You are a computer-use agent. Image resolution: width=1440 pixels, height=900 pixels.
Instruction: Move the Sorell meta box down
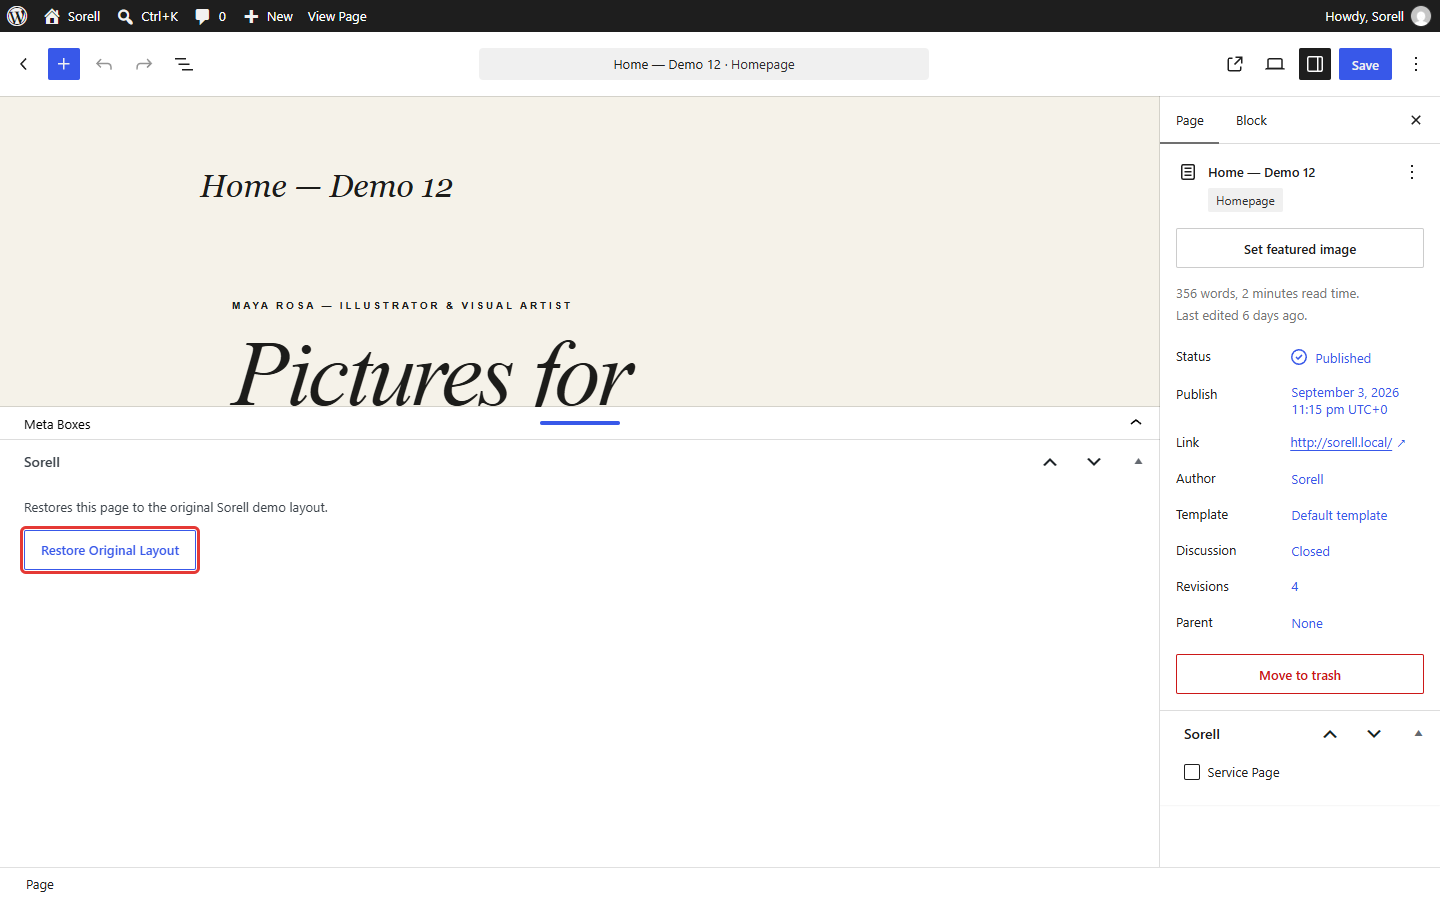1094,462
